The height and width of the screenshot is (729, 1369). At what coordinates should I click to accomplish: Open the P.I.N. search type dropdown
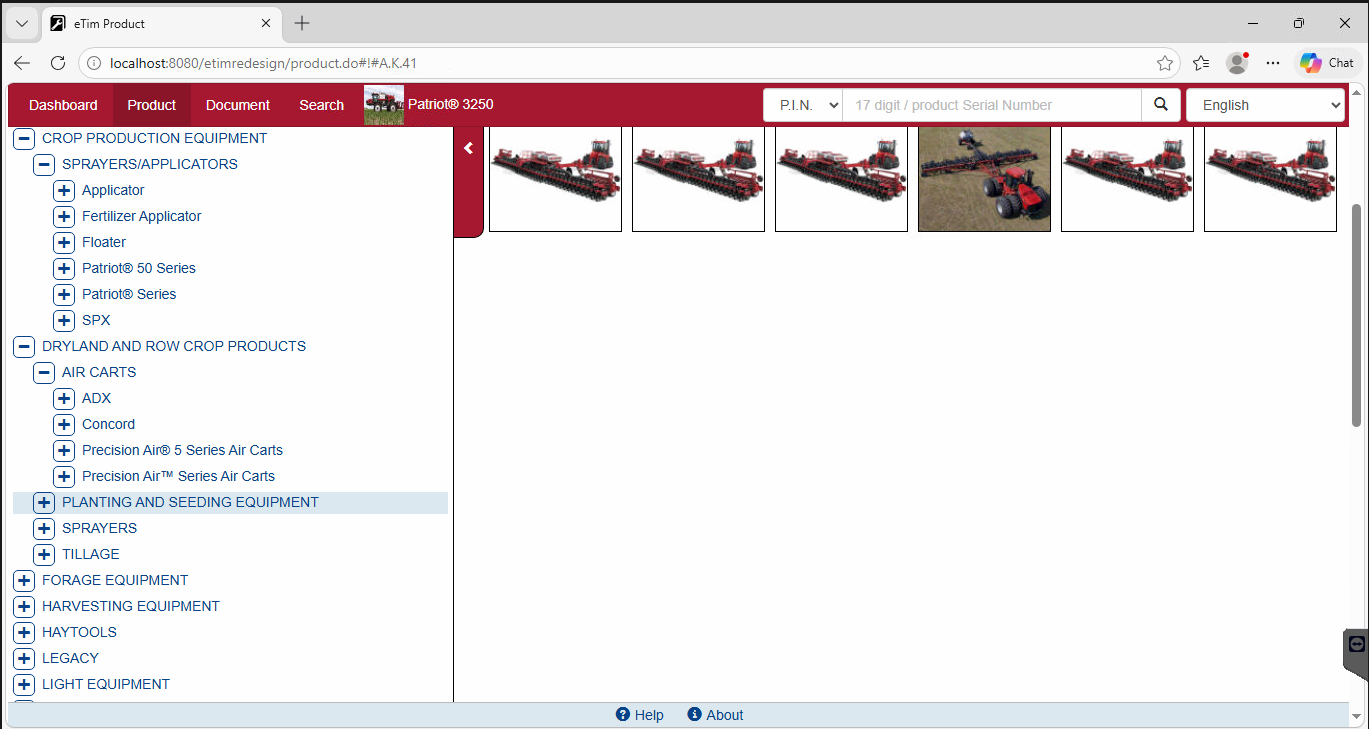[803, 105]
